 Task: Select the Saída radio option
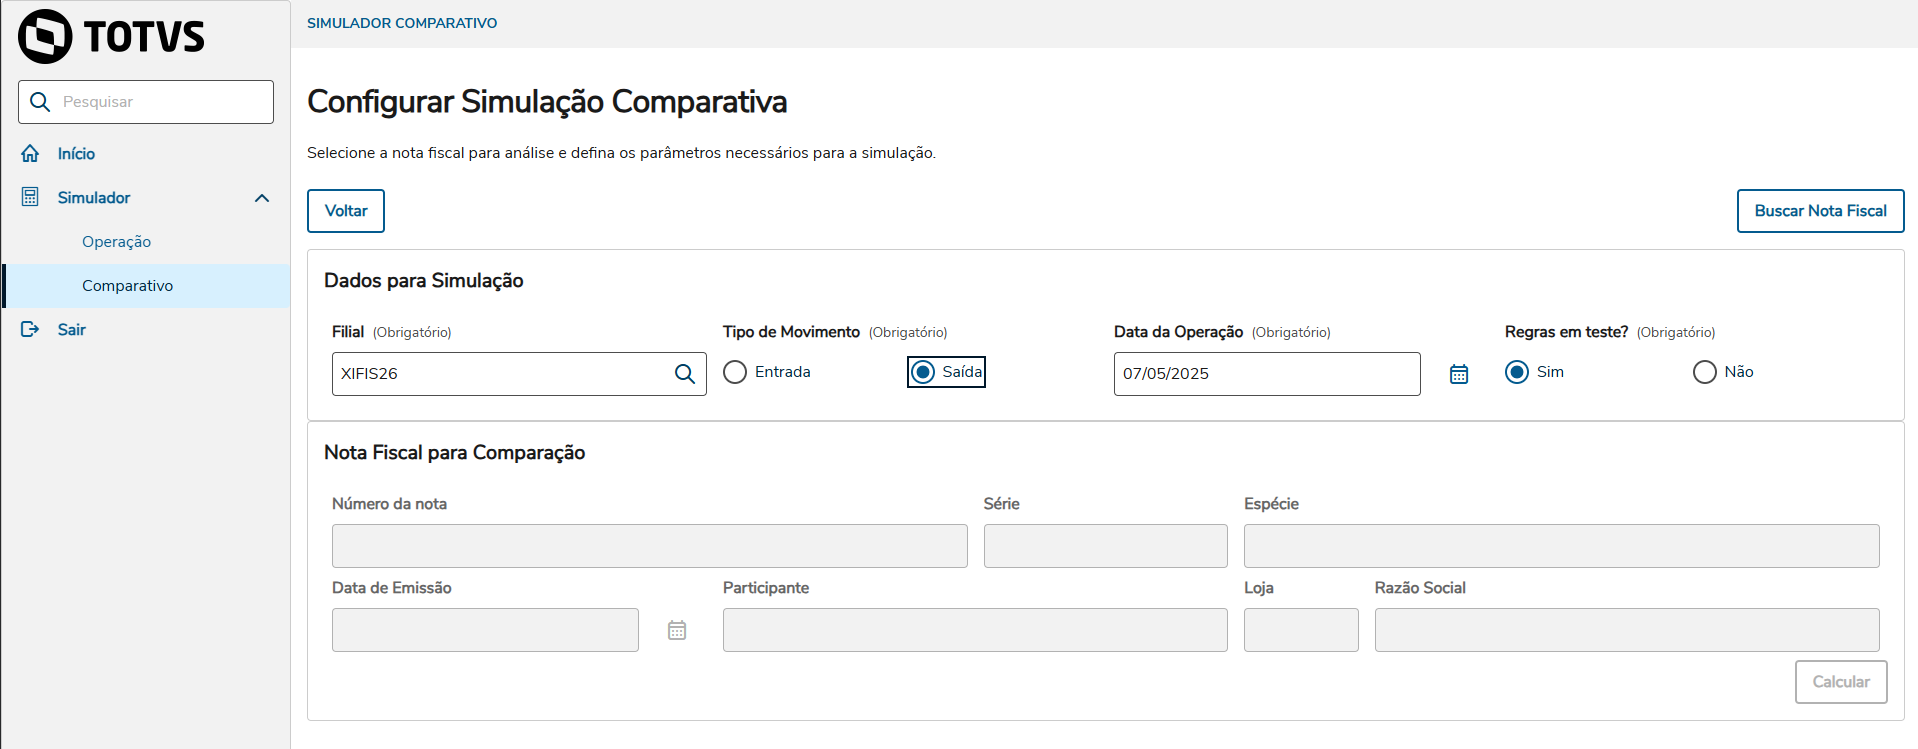(924, 372)
